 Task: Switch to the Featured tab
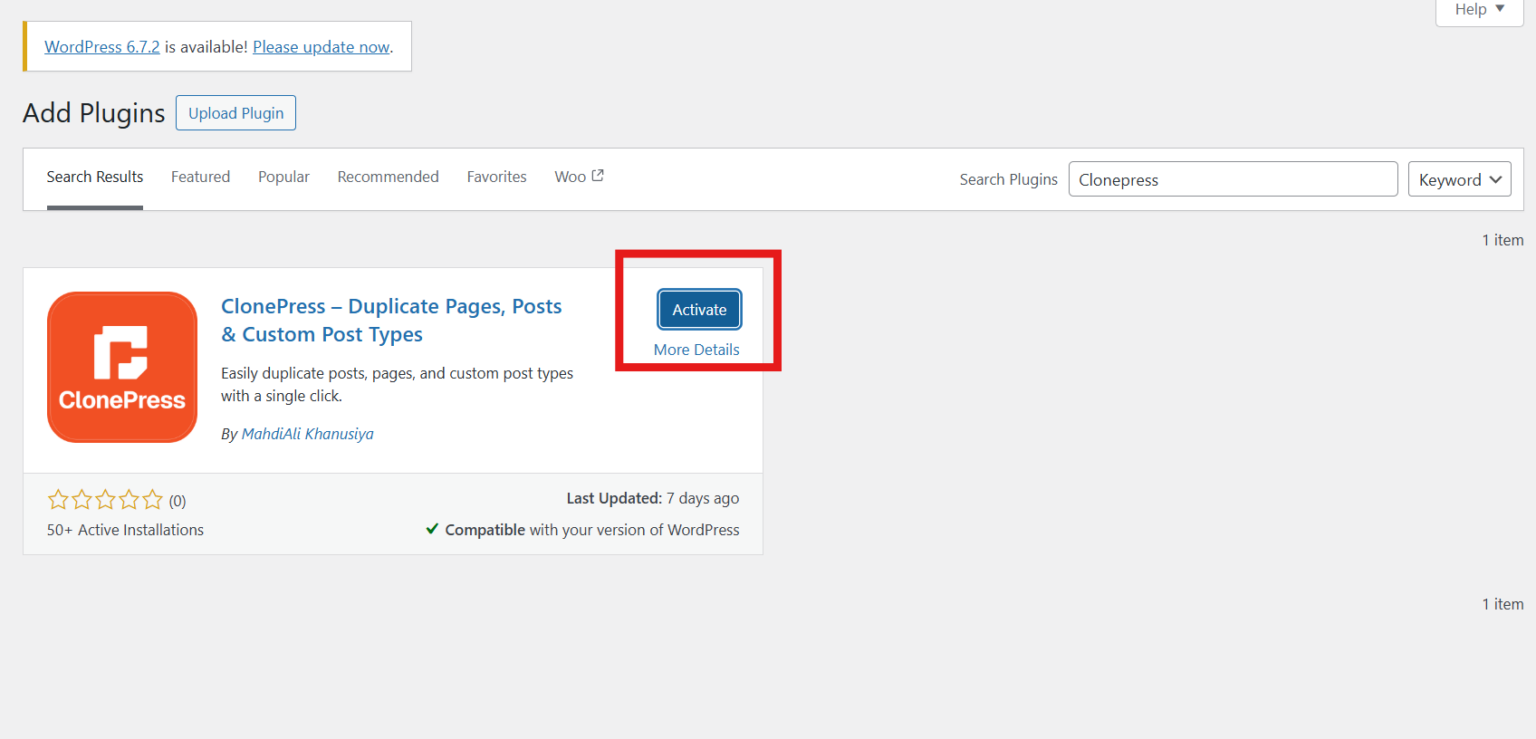pyautogui.click(x=200, y=176)
